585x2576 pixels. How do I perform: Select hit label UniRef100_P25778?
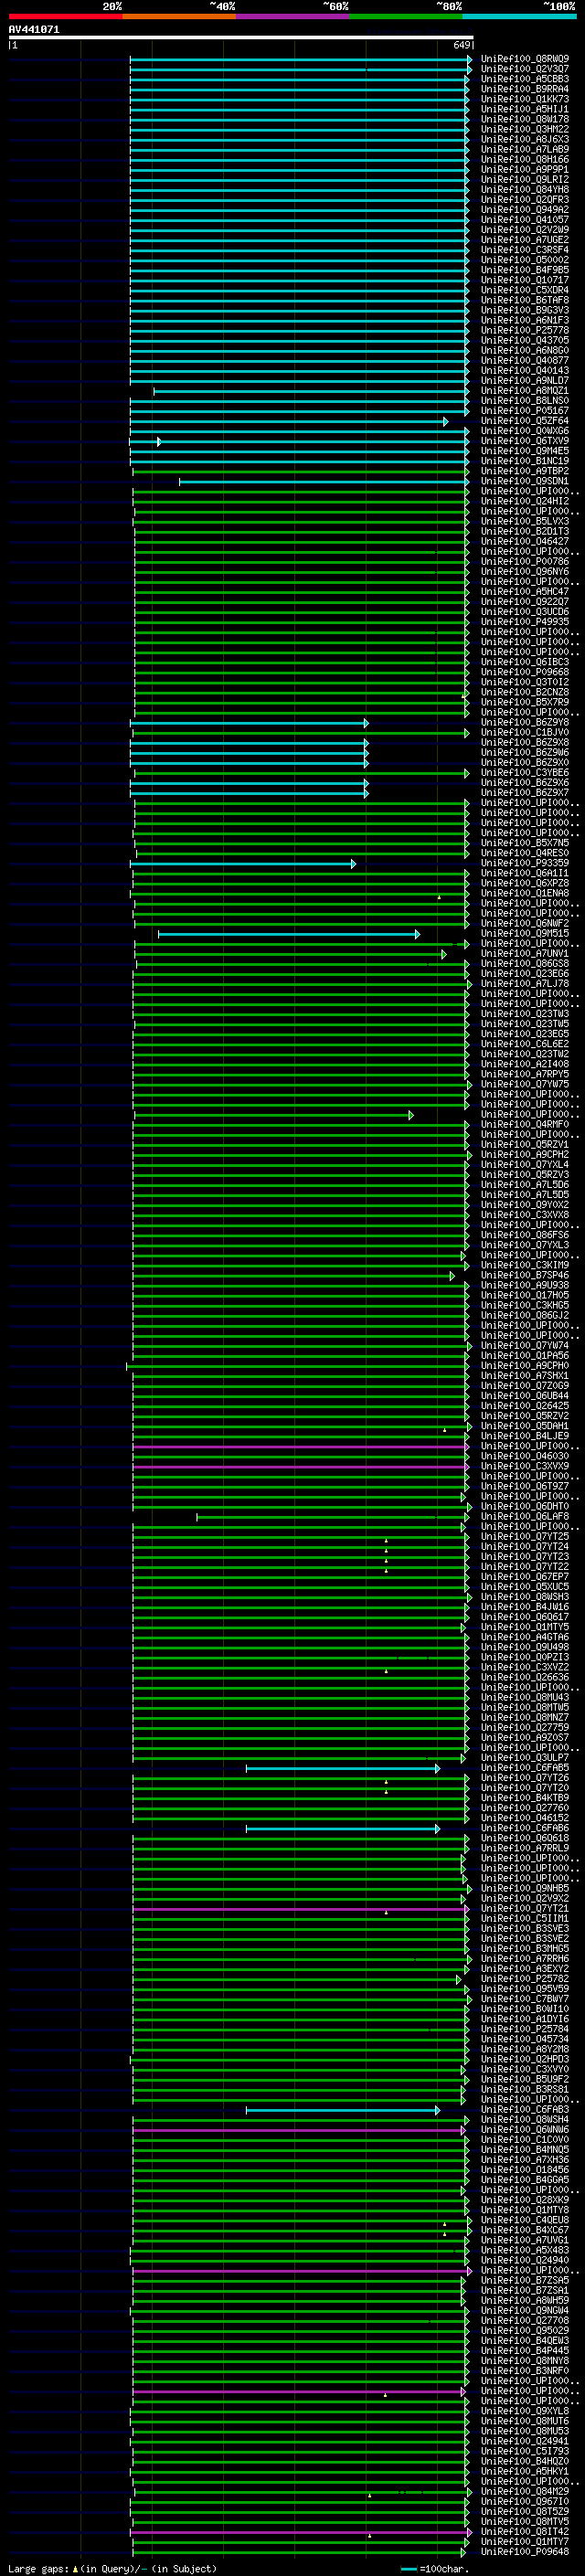click(525, 330)
